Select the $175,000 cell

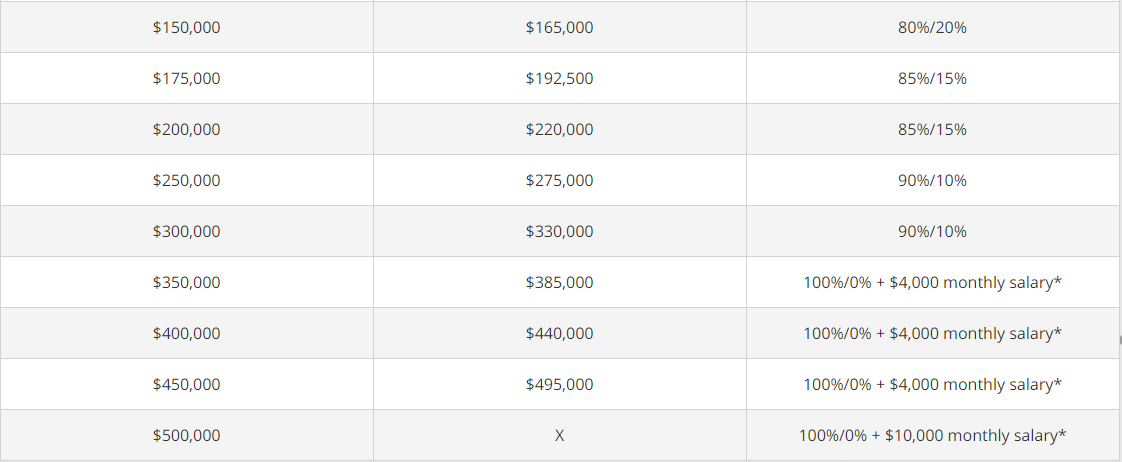187,79
